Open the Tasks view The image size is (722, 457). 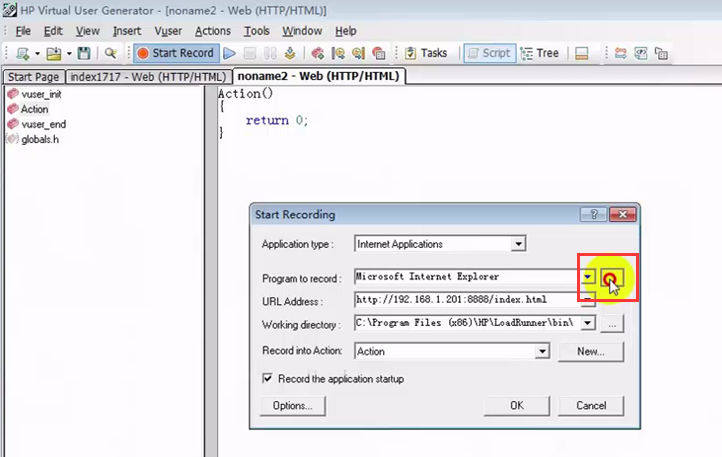(x=426, y=53)
